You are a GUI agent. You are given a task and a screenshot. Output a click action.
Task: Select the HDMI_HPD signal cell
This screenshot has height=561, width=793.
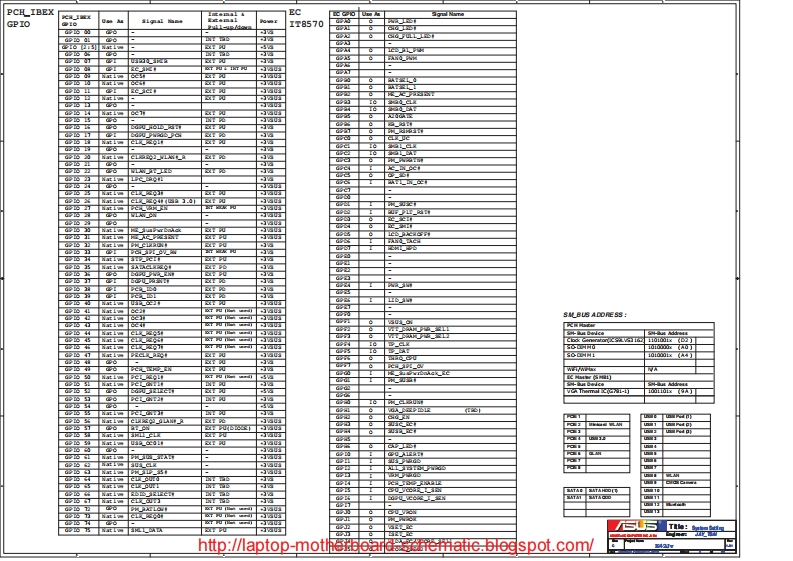(x=402, y=248)
